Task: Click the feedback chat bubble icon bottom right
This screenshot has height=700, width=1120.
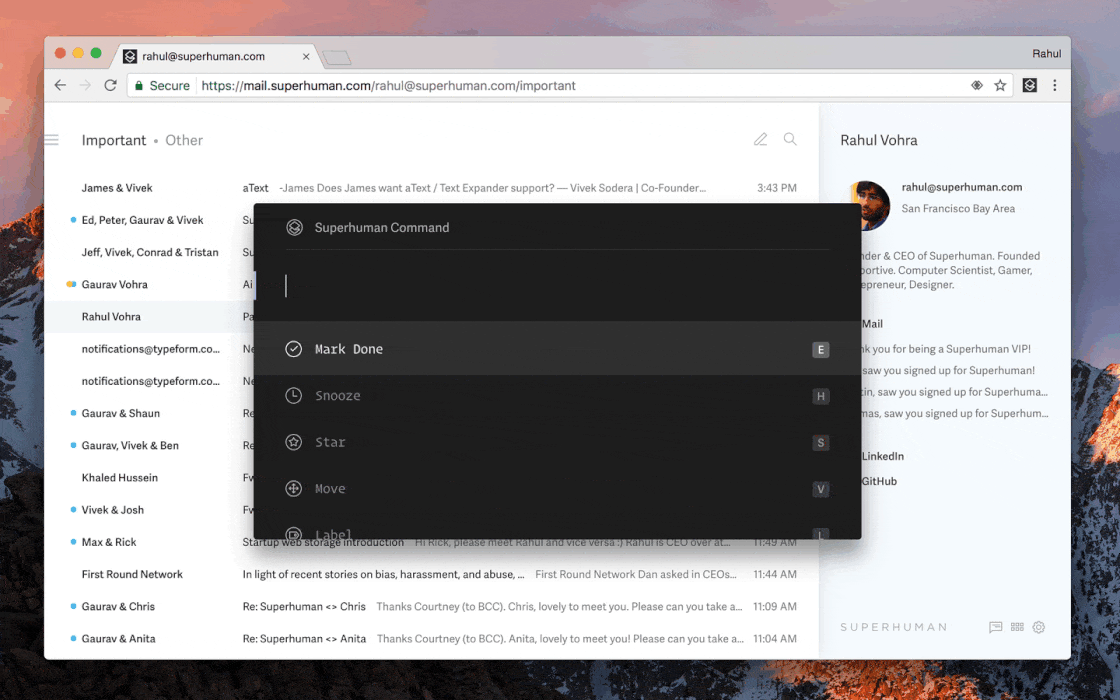Action: coord(995,627)
